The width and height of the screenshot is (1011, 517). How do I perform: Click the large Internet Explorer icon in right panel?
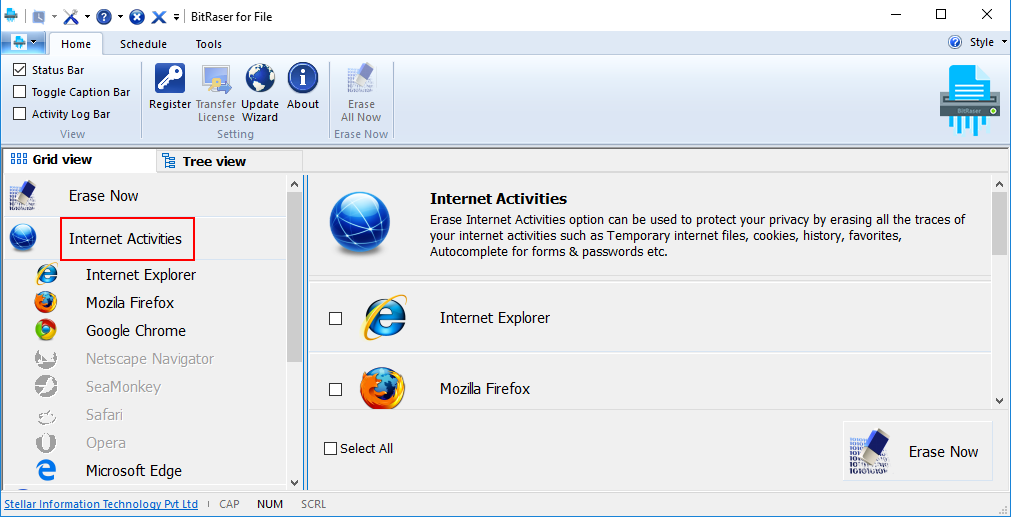coord(385,318)
